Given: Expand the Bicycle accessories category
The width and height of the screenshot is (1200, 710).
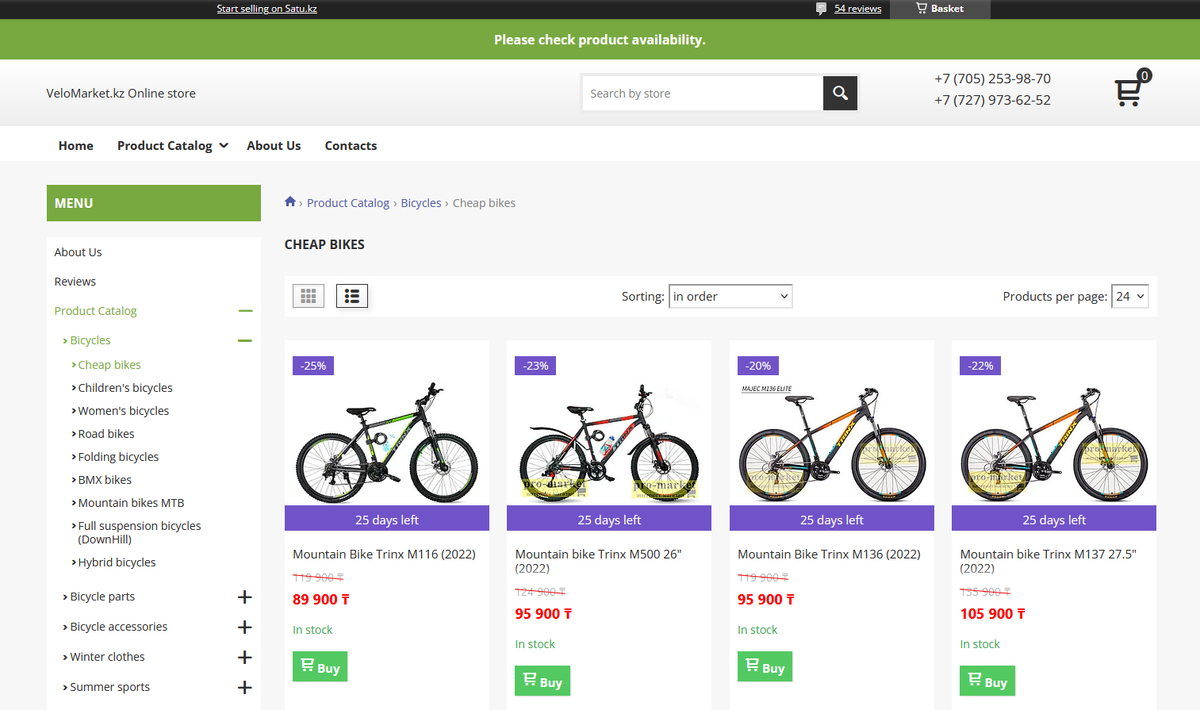Looking at the screenshot, I should pyautogui.click(x=245, y=627).
